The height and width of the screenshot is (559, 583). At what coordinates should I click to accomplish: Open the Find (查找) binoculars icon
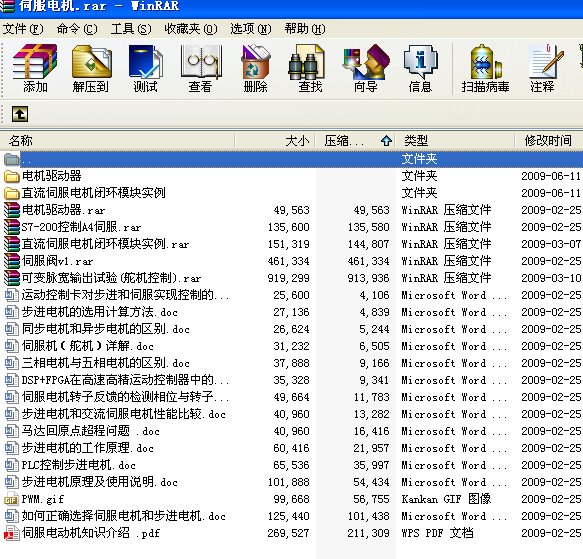pos(307,62)
